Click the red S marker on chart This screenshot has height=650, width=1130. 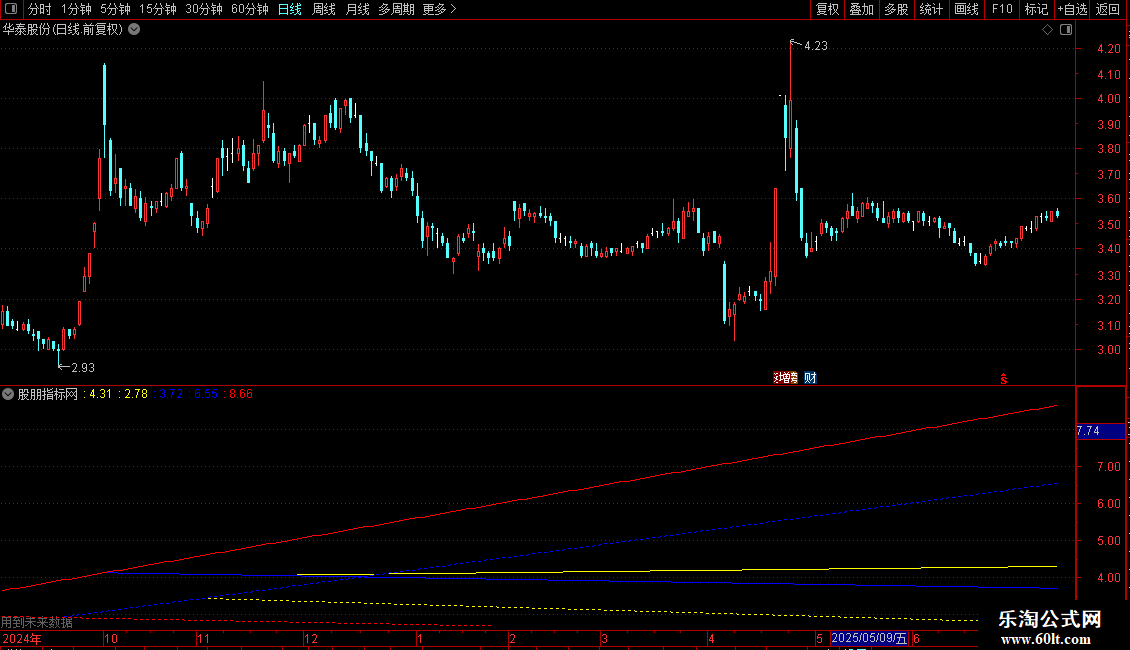click(x=1003, y=379)
